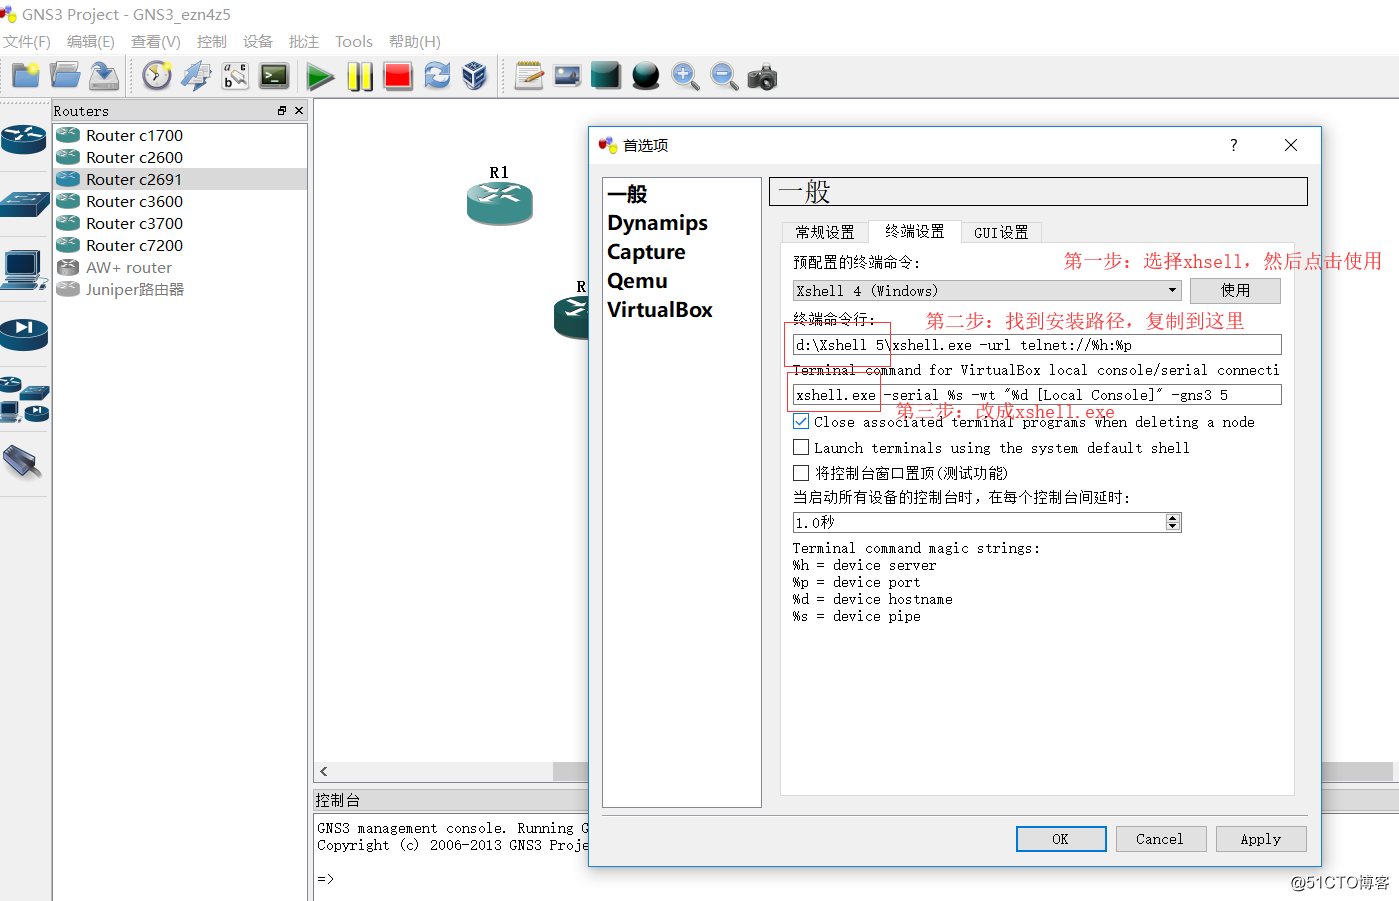Click Apply in preferences dialog
Image resolution: width=1399 pixels, height=901 pixels.
coord(1261,839)
